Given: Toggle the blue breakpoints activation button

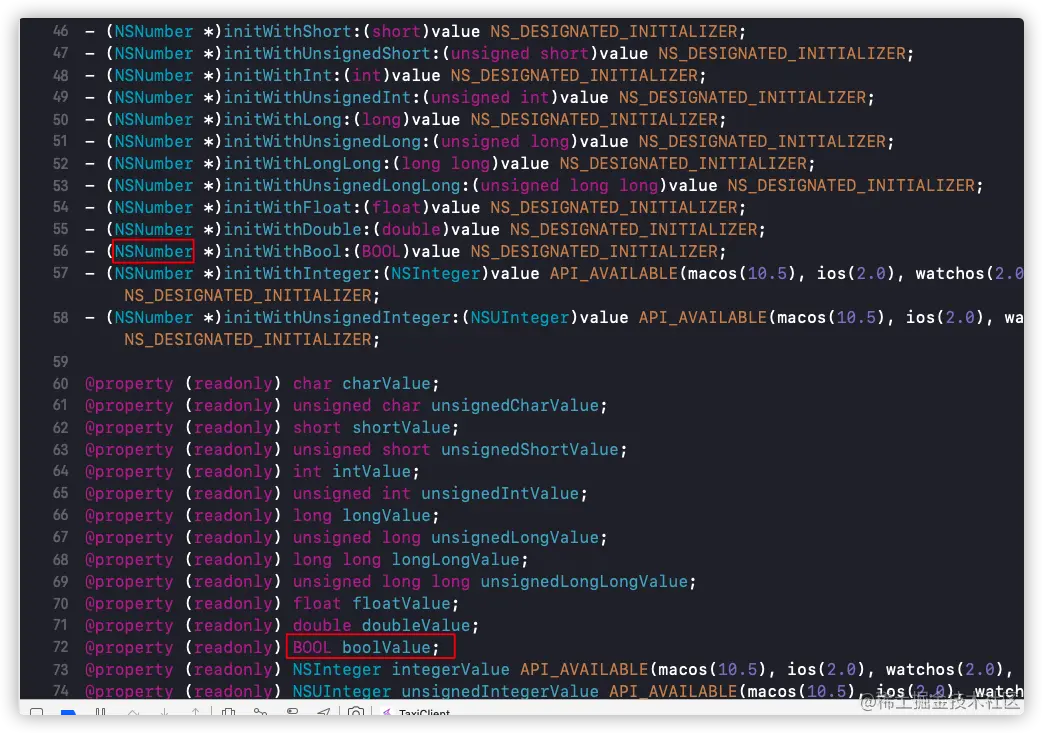Looking at the screenshot, I should click(68, 712).
